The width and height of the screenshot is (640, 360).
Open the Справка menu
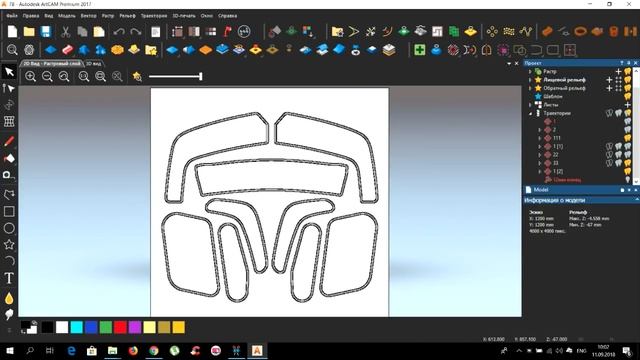click(227, 16)
